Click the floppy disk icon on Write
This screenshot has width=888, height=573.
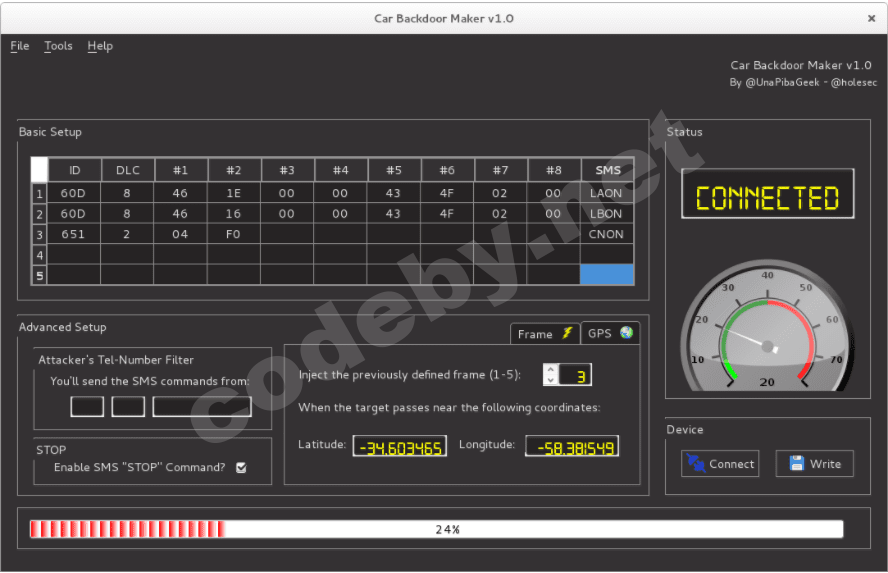(797, 463)
